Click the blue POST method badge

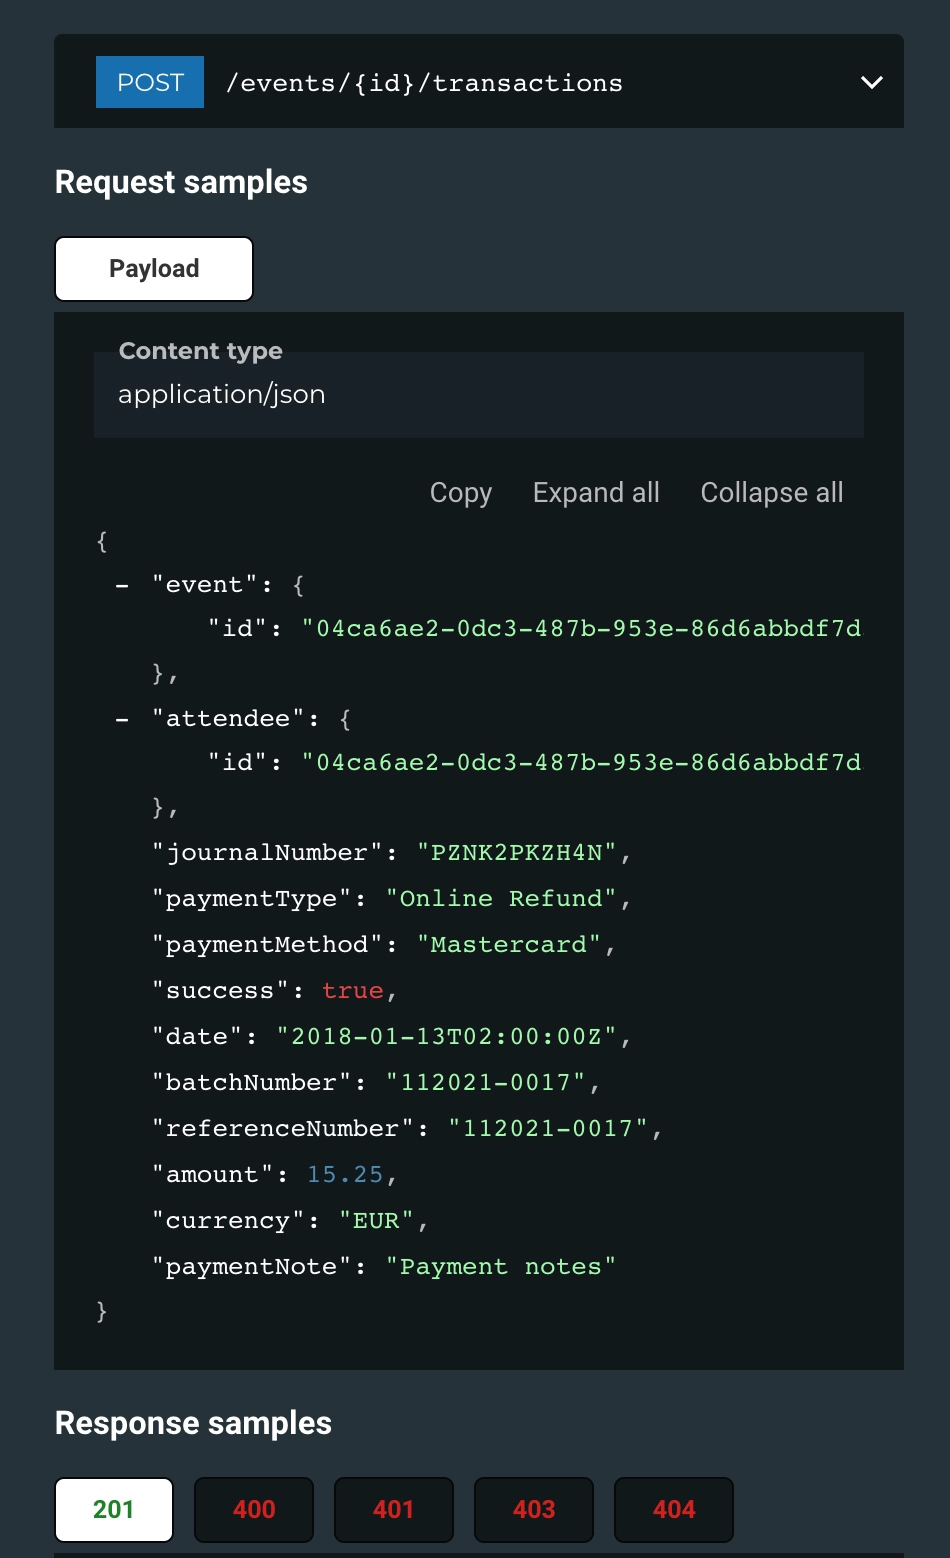[x=150, y=82]
